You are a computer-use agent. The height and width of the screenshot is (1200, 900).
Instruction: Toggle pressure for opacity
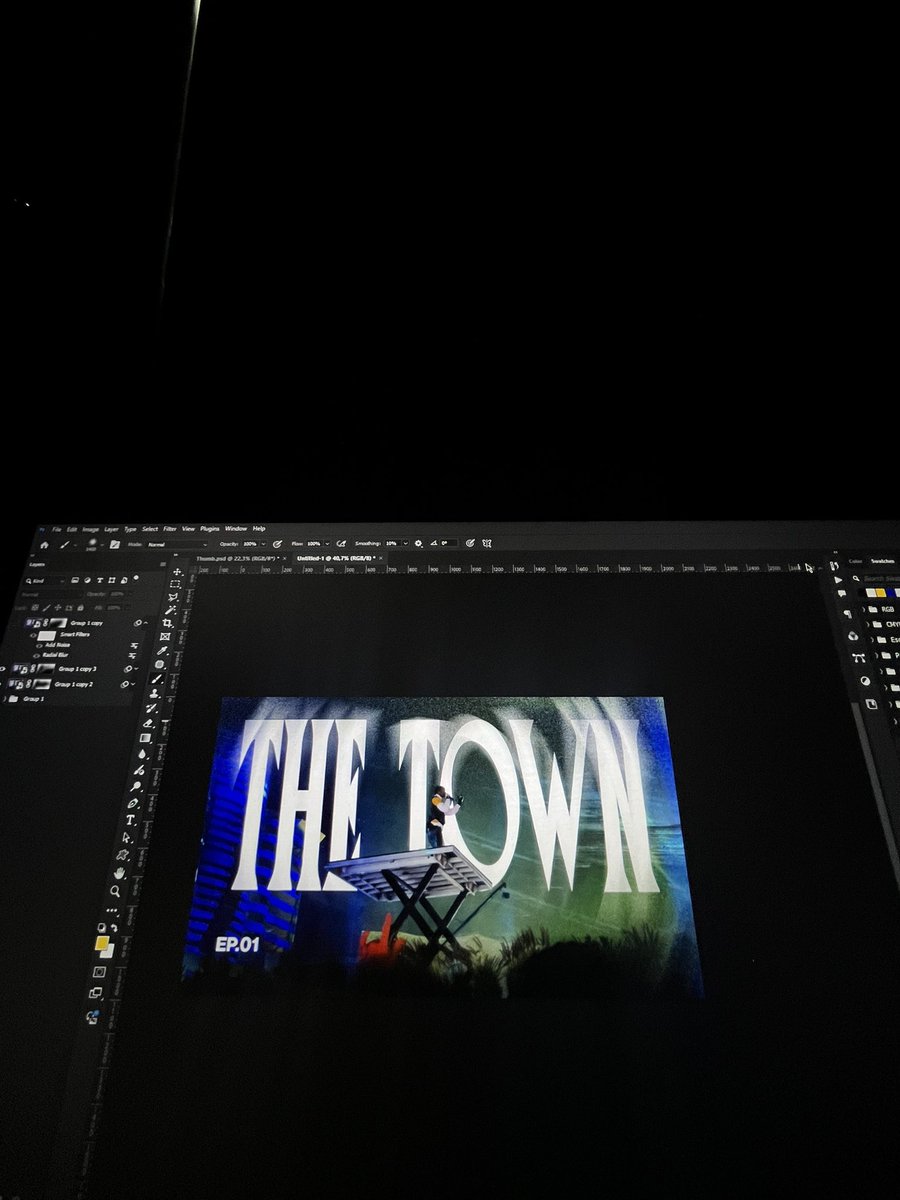(x=277, y=544)
